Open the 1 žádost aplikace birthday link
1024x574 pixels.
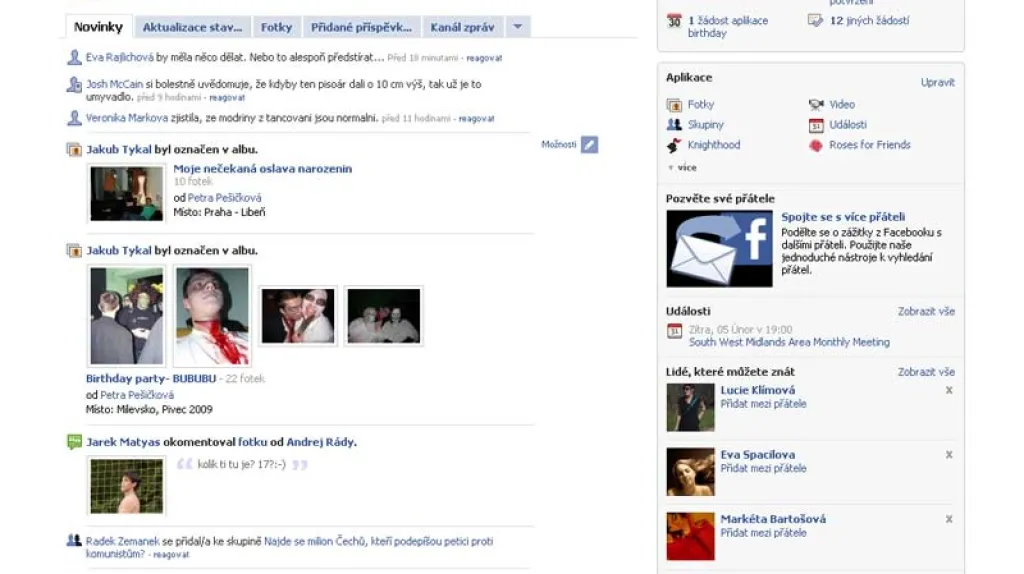click(728, 27)
